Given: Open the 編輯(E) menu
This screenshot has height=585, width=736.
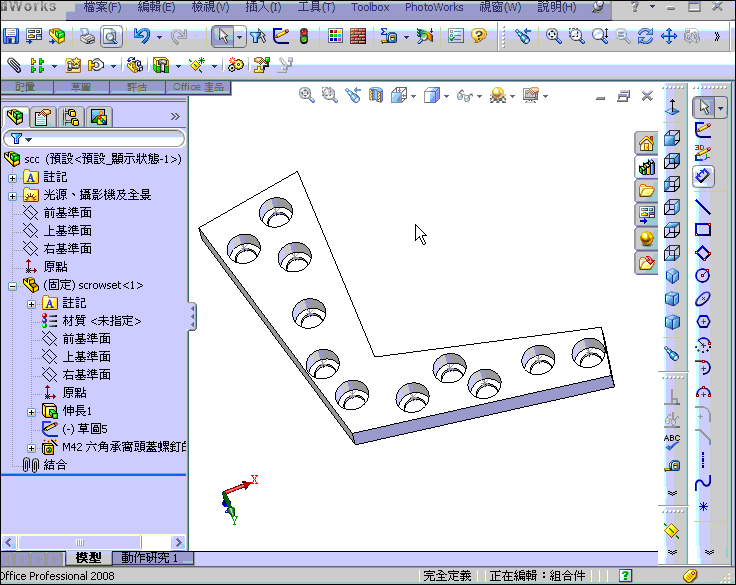Looking at the screenshot, I should (x=156, y=7).
